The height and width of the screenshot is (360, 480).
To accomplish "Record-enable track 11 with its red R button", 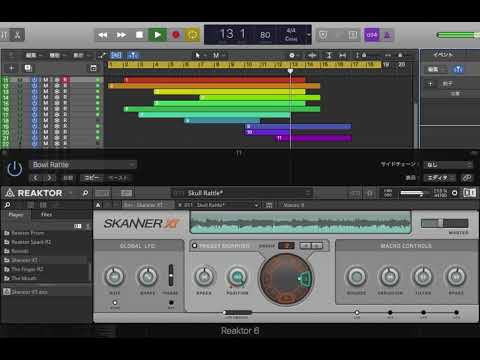I will (x=65, y=80).
